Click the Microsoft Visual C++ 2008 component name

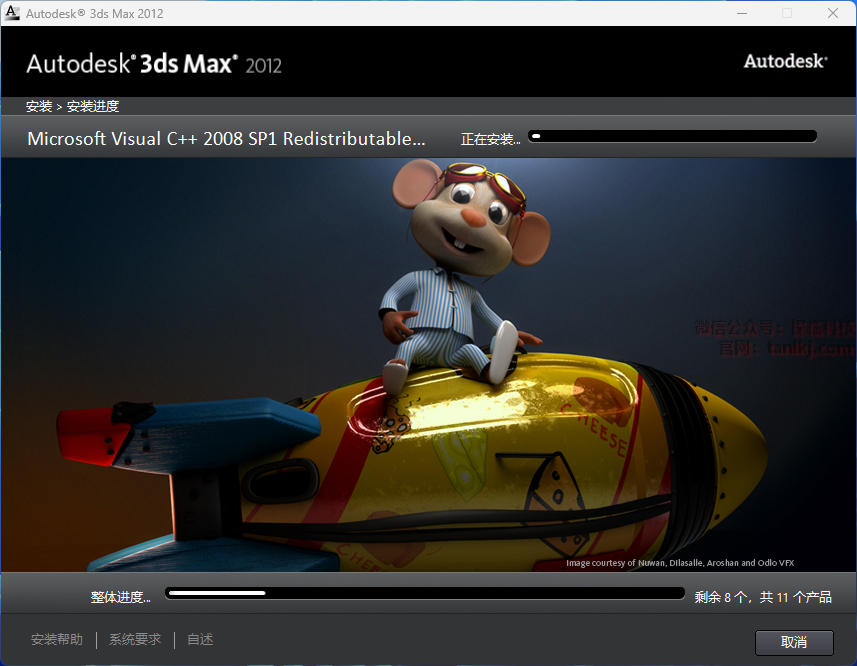coord(226,139)
